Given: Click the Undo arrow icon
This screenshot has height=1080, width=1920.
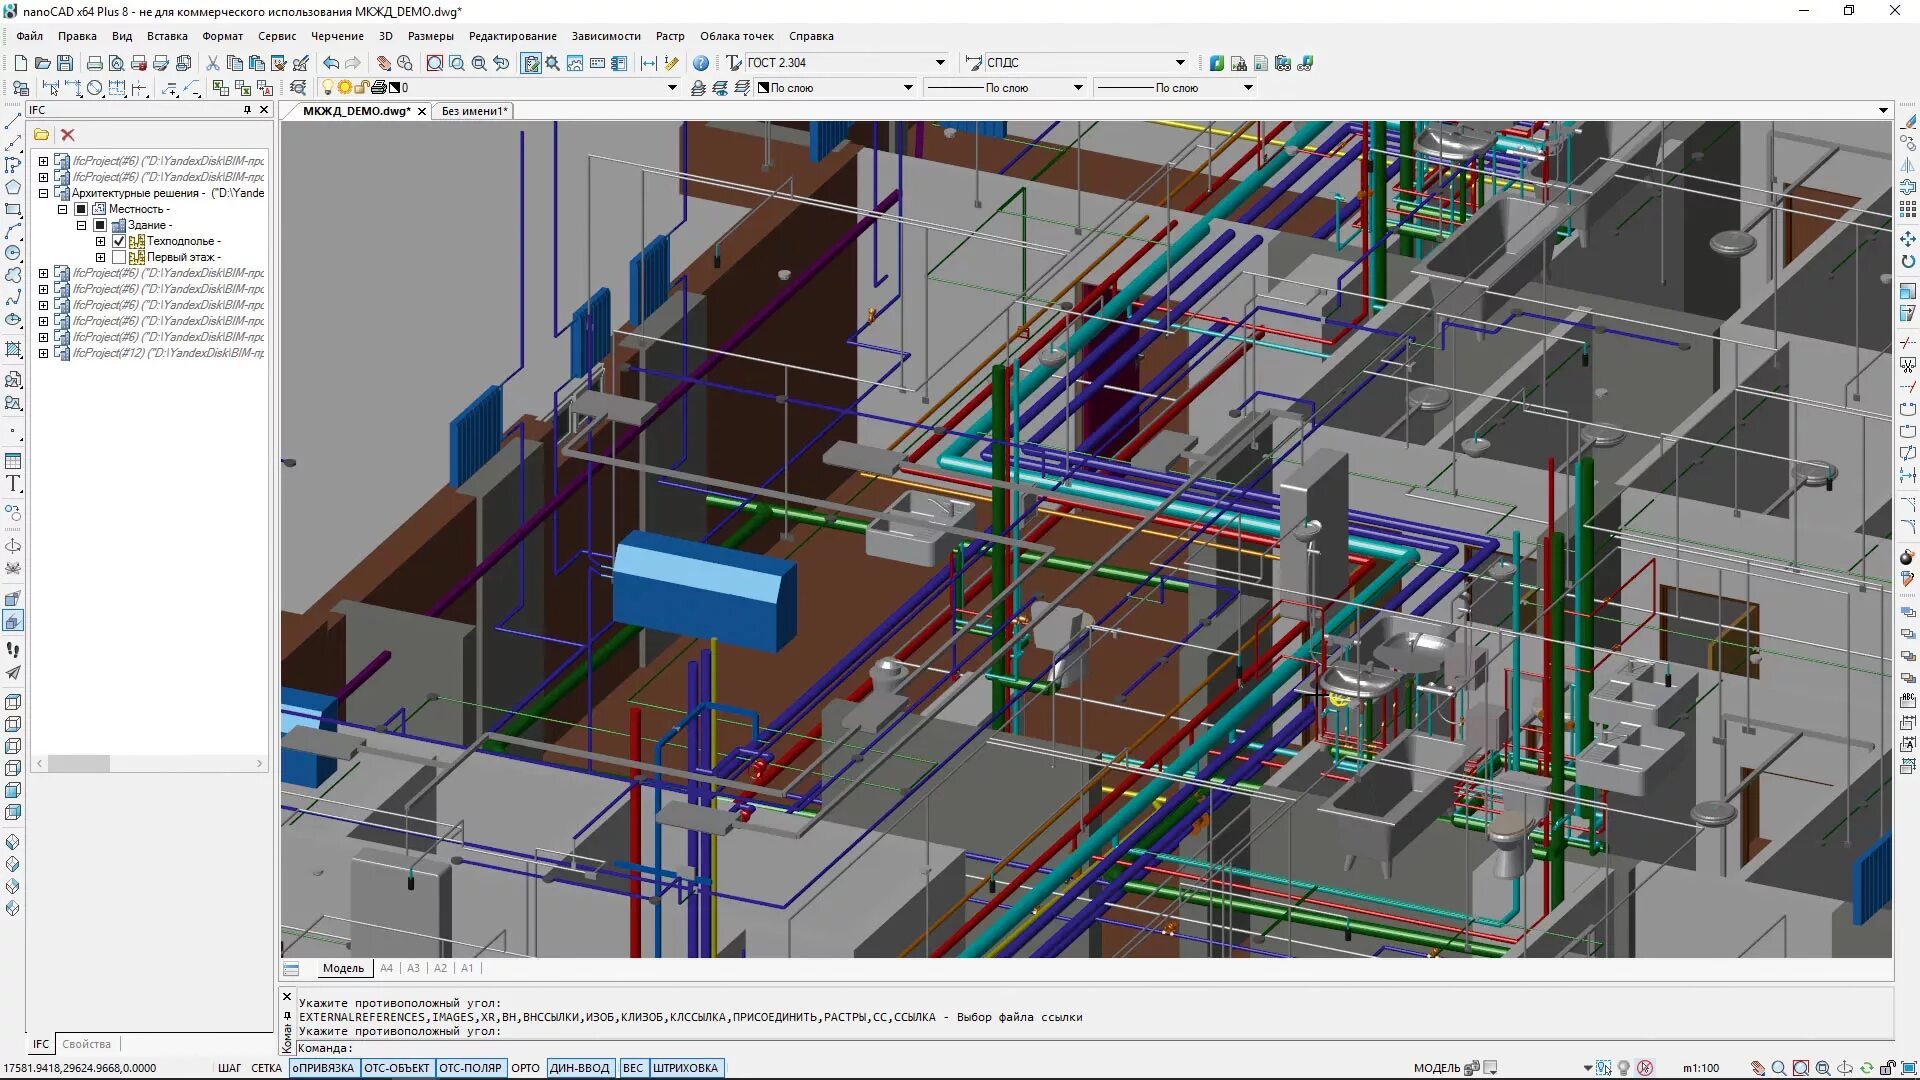Looking at the screenshot, I should click(x=330, y=63).
